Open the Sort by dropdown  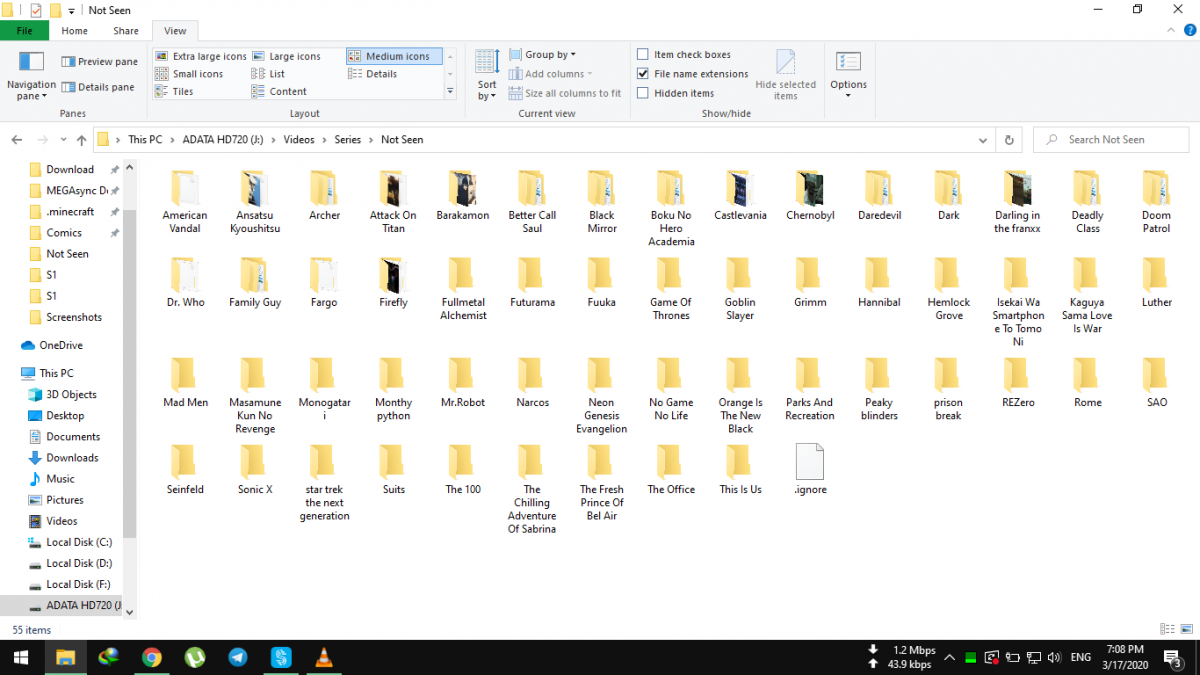coord(487,74)
